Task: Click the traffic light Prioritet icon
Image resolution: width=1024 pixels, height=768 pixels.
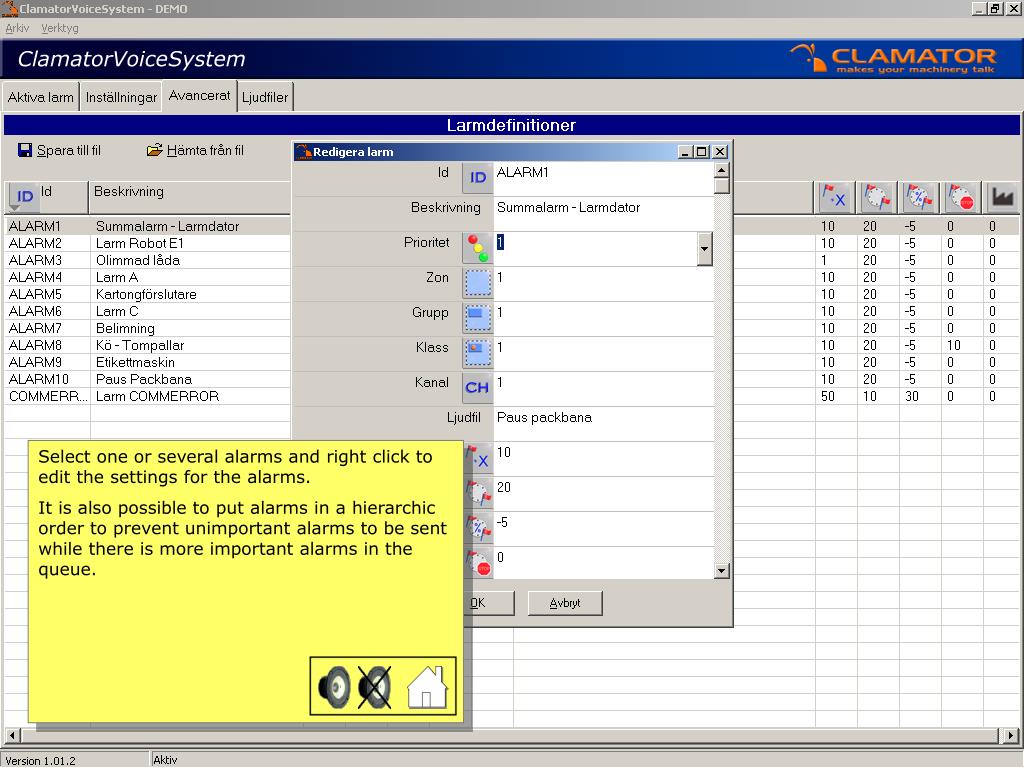Action: point(477,248)
